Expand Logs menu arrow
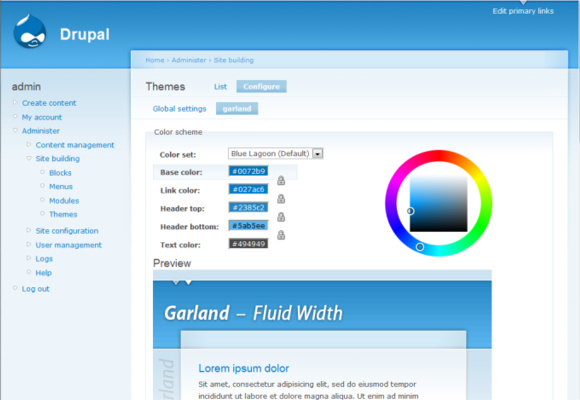The image size is (580, 400). [29, 258]
